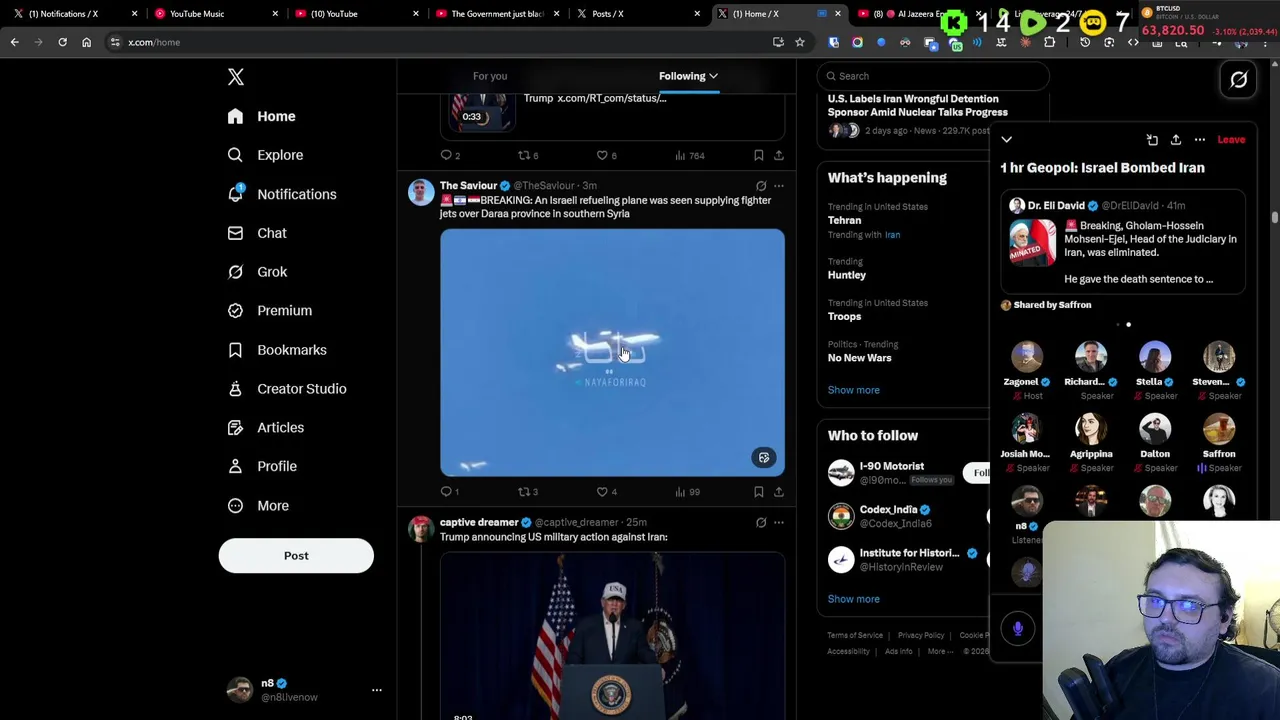Open Explore in the sidebar
Image resolution: width=1280 pixels, height=720 pixels.
[264, 155]
